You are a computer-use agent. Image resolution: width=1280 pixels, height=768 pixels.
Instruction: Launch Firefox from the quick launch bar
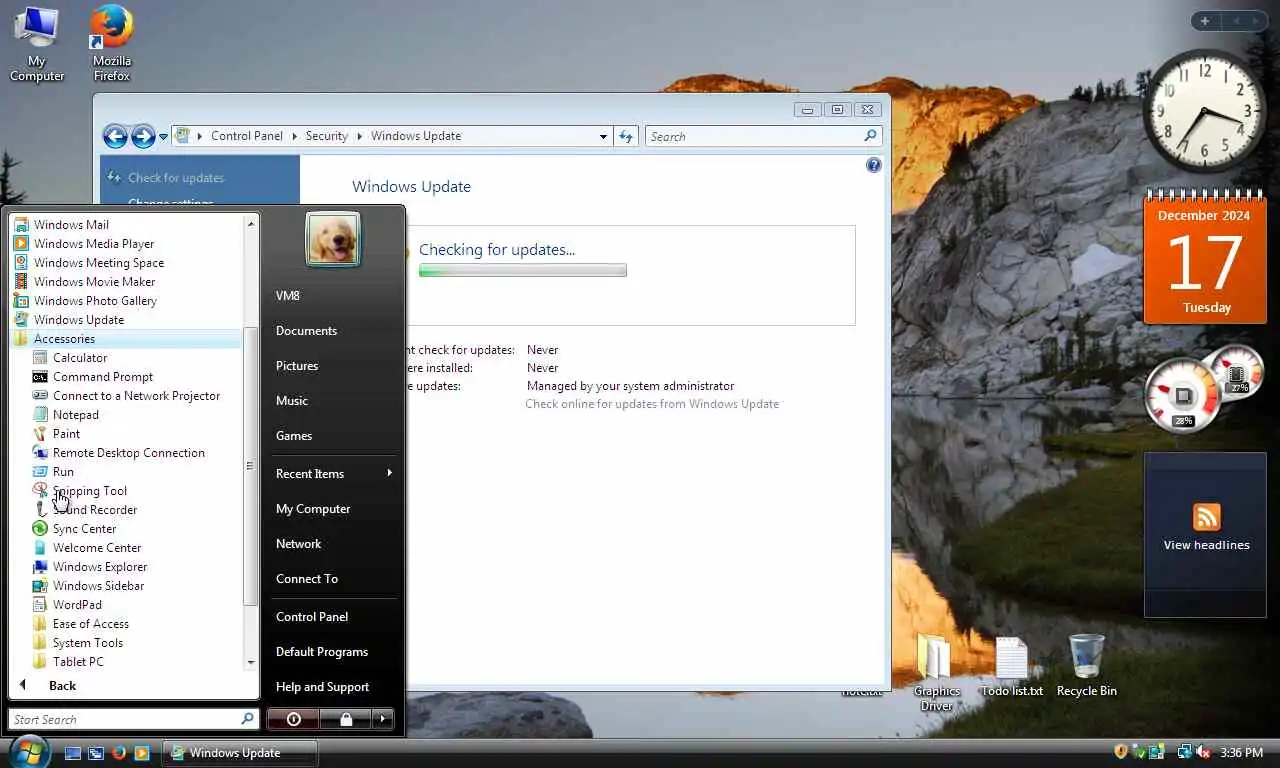[x=119, y=753]
